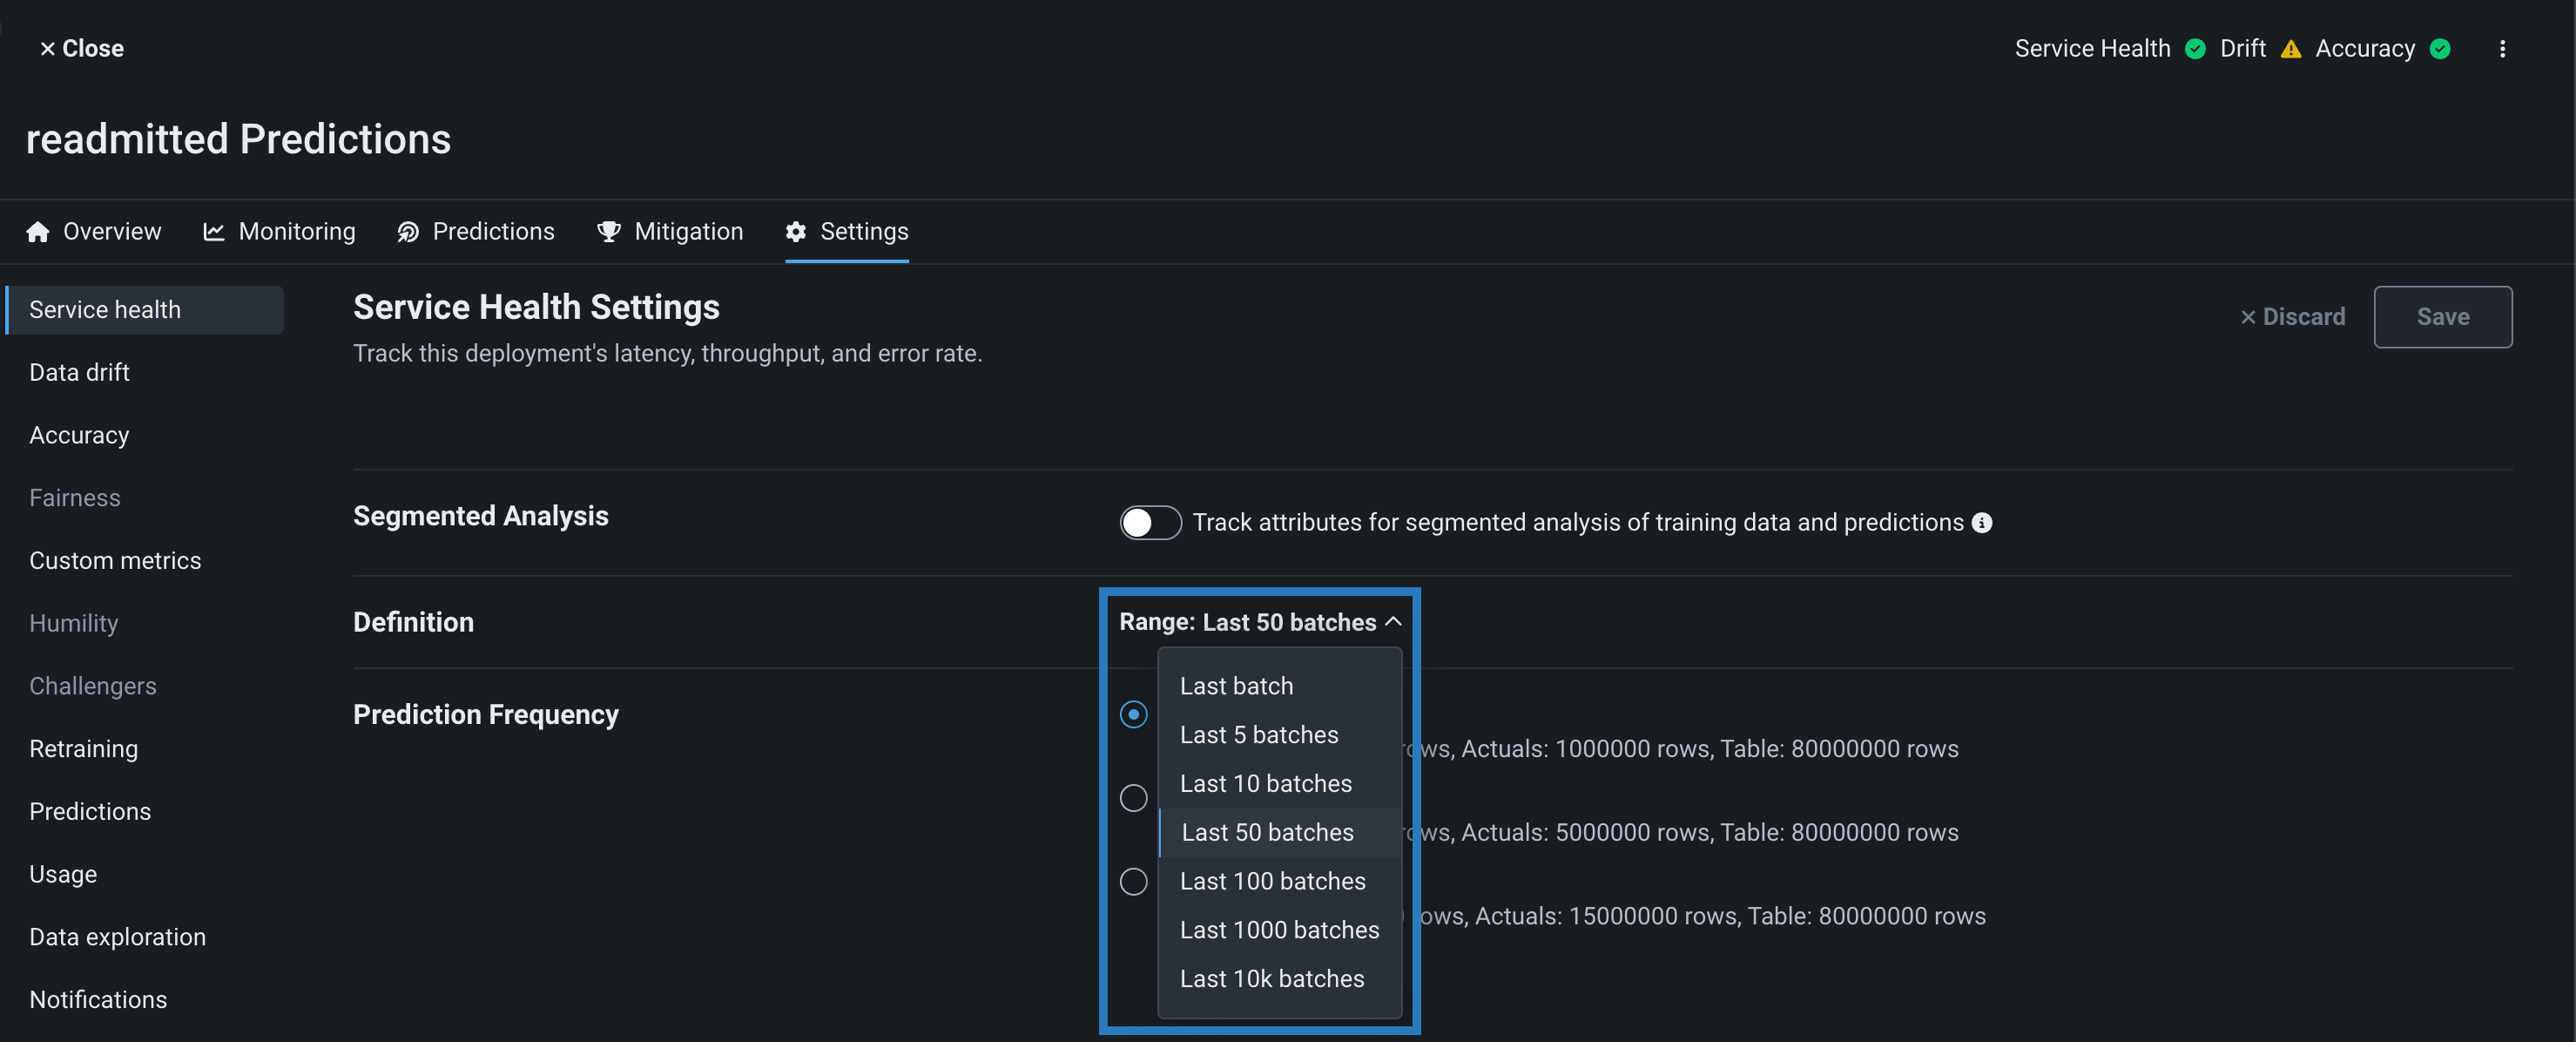The width and height of the screenshot is (2576, 1042).
Task: Click the Drift warning triangle icon
Action: 2290,49
